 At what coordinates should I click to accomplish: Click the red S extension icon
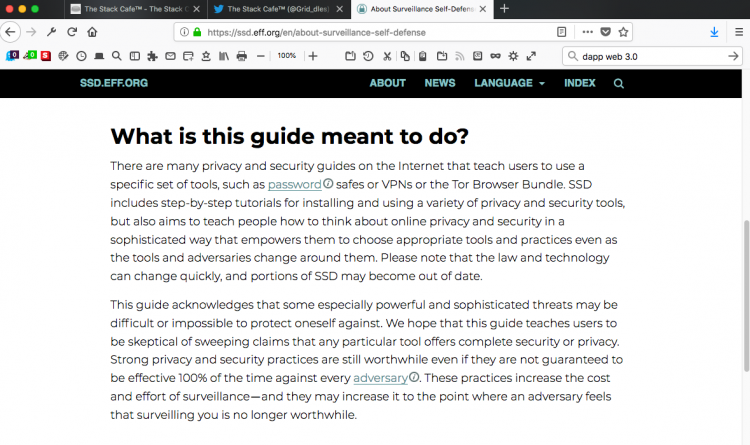coord(46,56)
